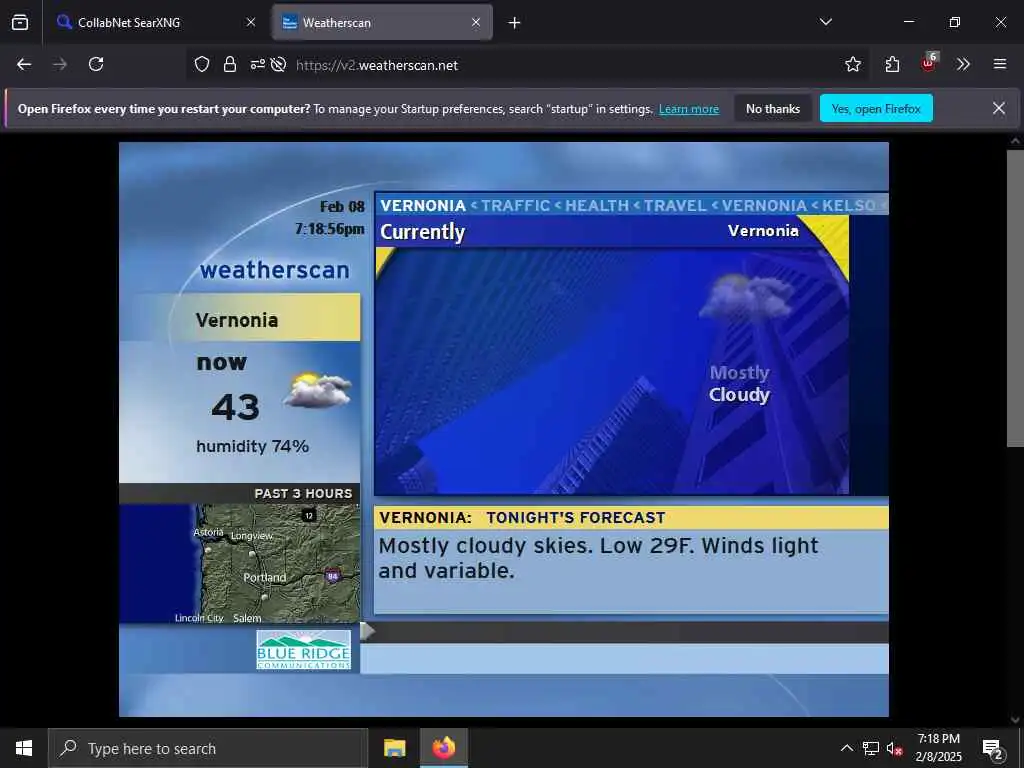Open the Firefox application menu
The width and height of the screenshot is (1024, 768).
coord(999,64)
